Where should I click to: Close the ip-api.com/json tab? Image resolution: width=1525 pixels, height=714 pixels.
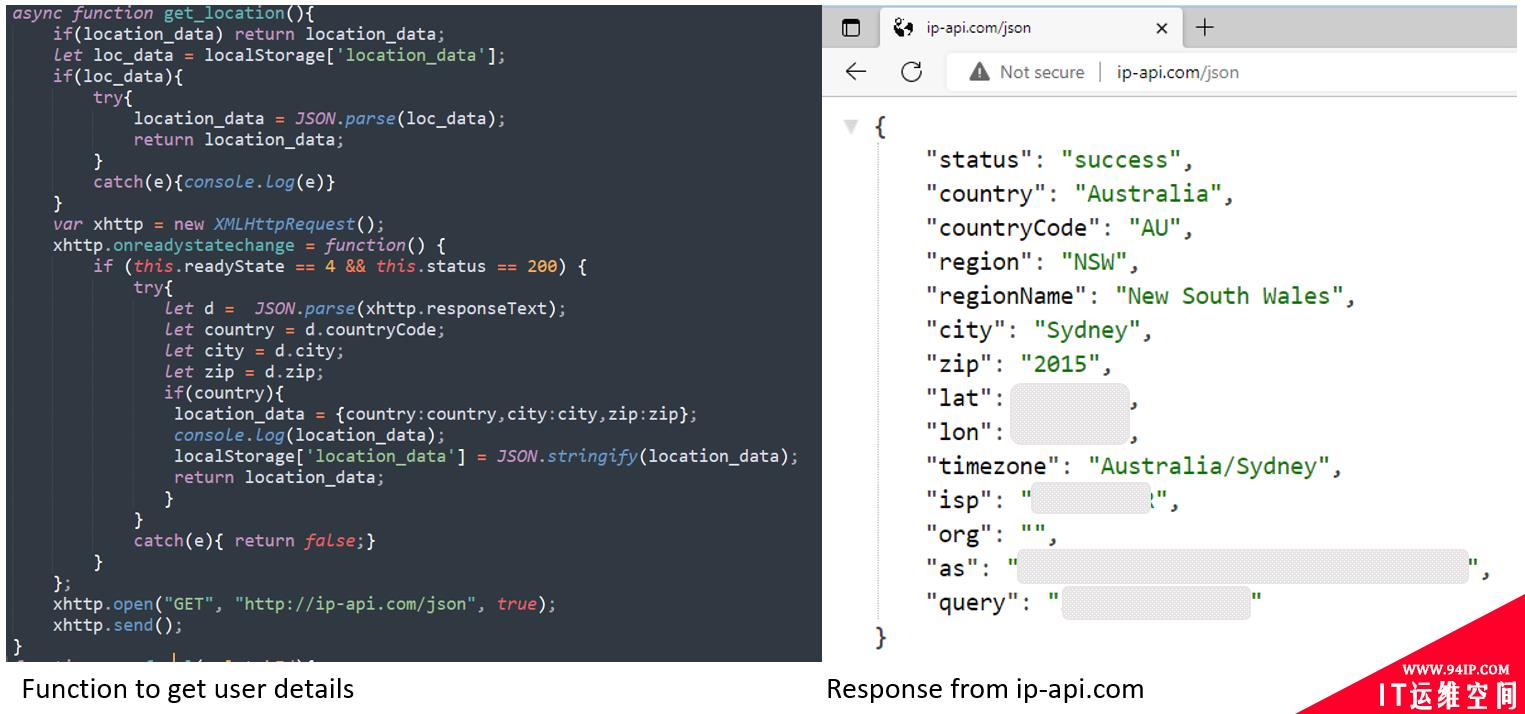pyautogui.click(x=1161, y=28)
